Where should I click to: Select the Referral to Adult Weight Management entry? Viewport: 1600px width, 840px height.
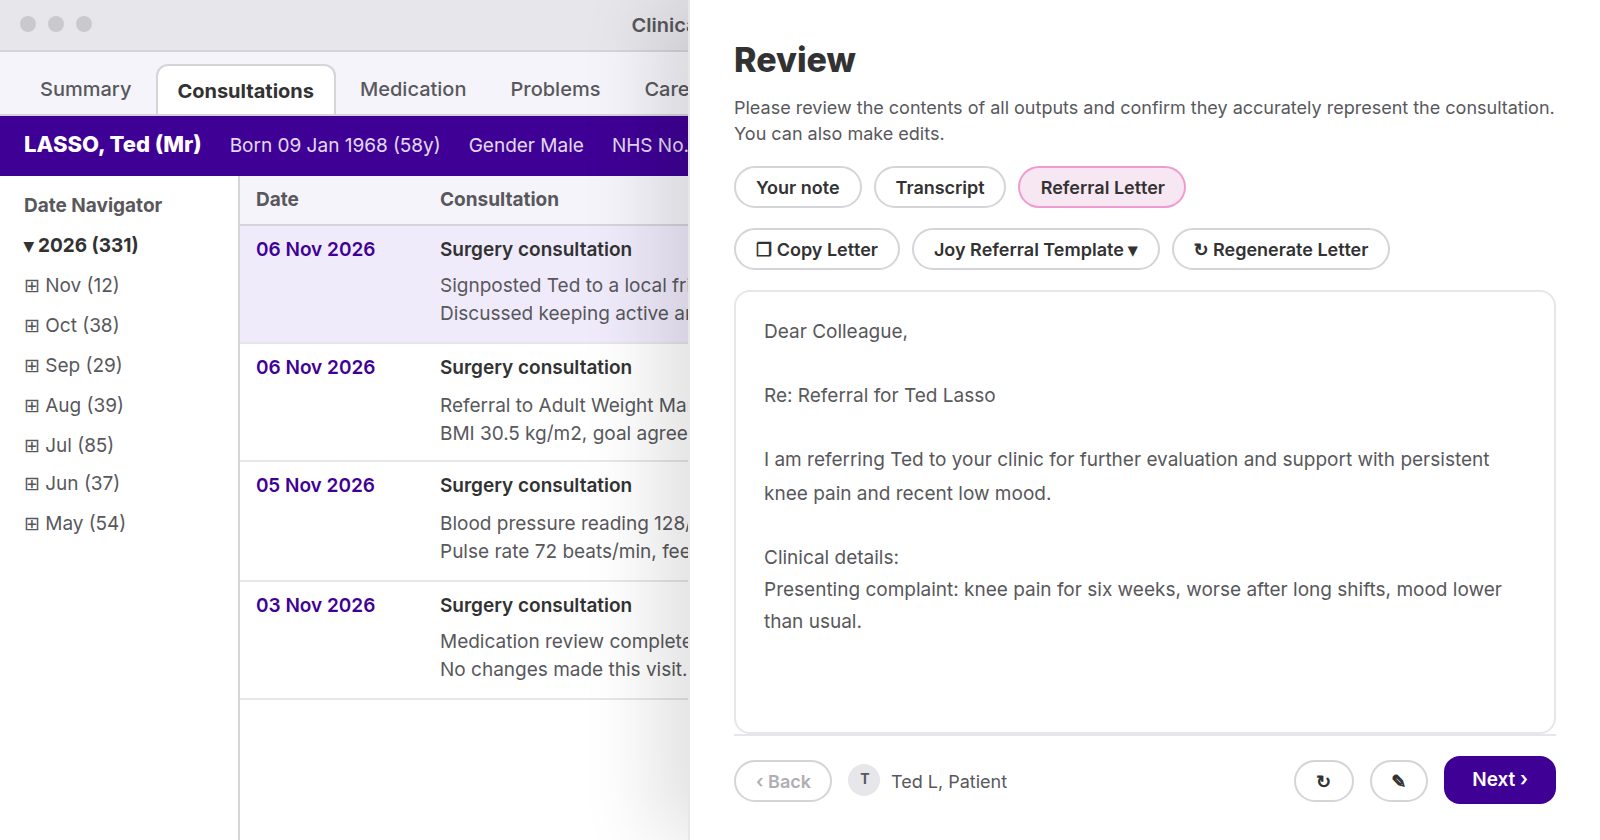tap(464, 402)
